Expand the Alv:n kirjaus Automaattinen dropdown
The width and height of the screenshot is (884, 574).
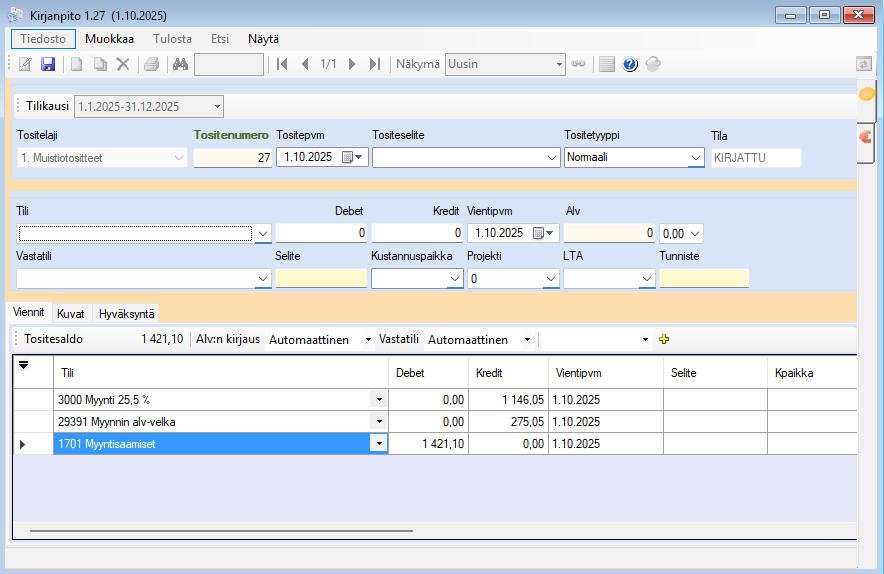(368, 340)
